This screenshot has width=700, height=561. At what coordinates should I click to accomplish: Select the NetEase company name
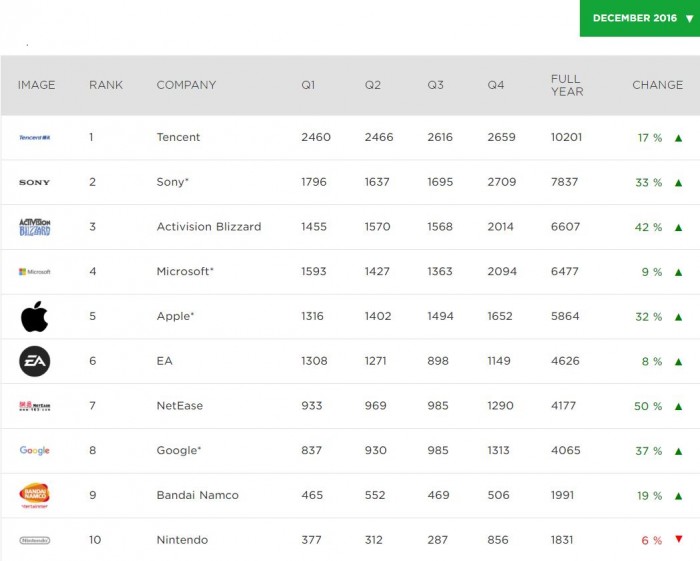coord(180,406)
